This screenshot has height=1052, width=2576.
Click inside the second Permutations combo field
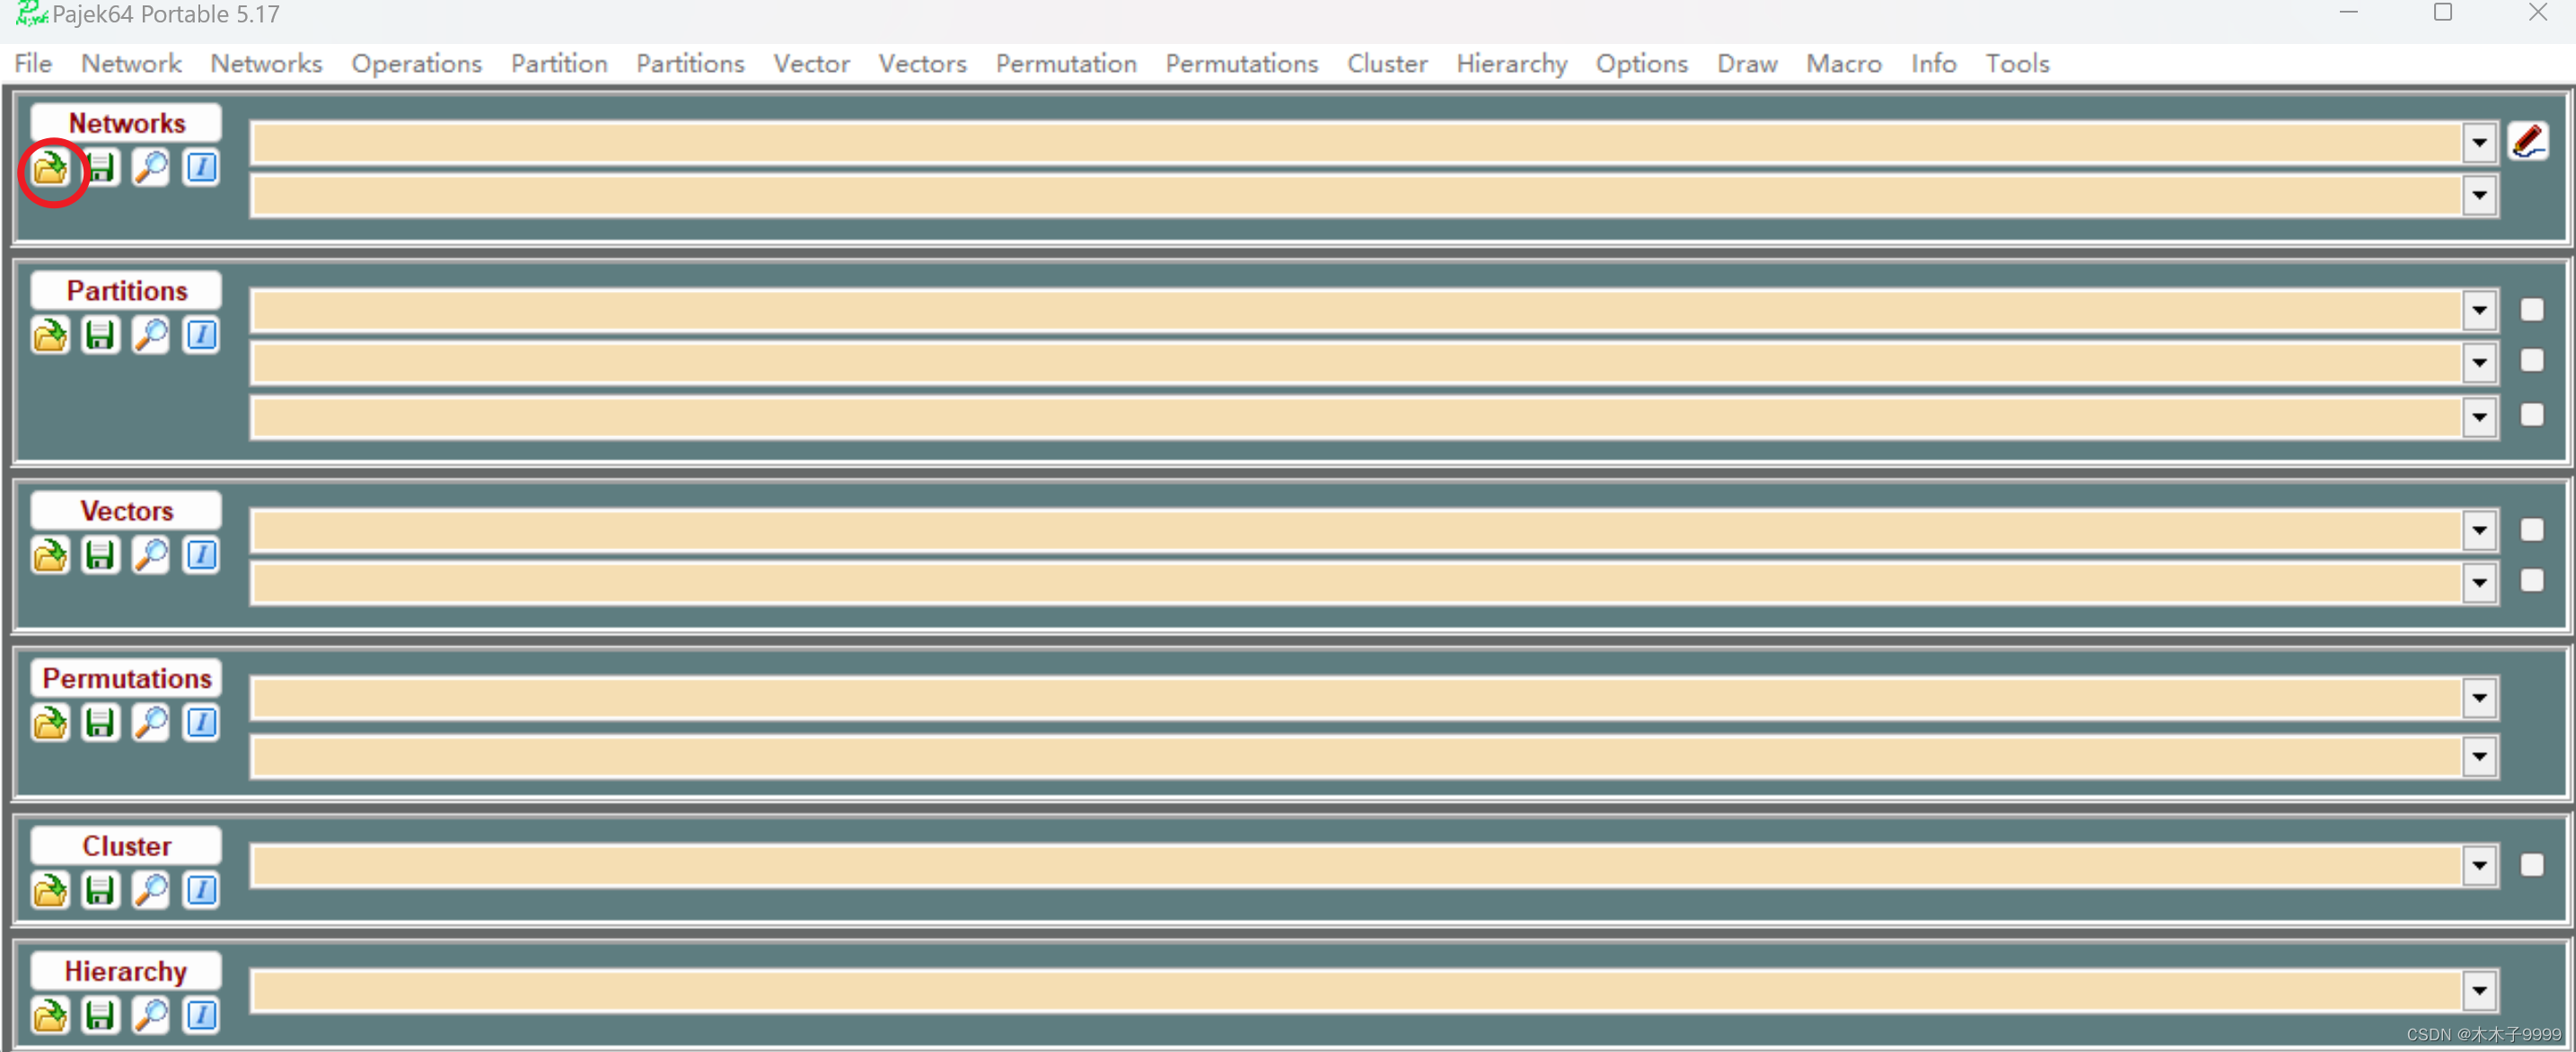point(1350,757)
